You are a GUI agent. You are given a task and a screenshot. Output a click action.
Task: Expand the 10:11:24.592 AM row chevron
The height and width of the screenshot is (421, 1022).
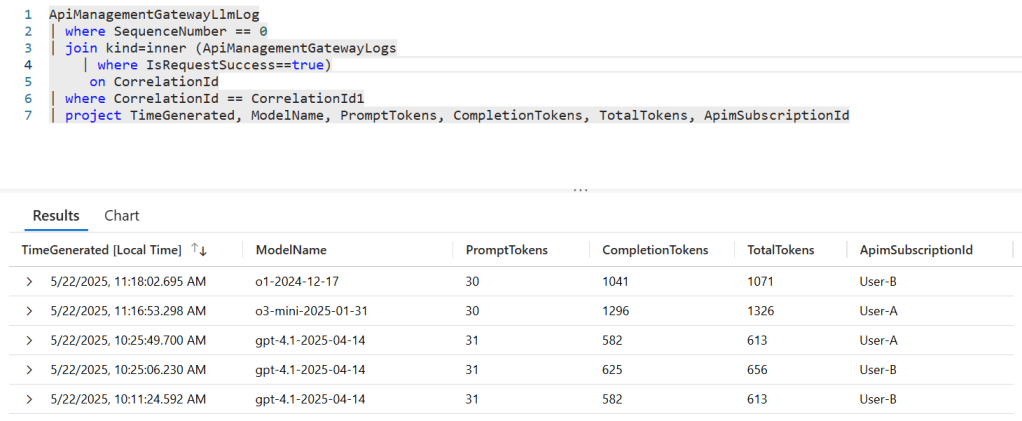coord(30,399)
